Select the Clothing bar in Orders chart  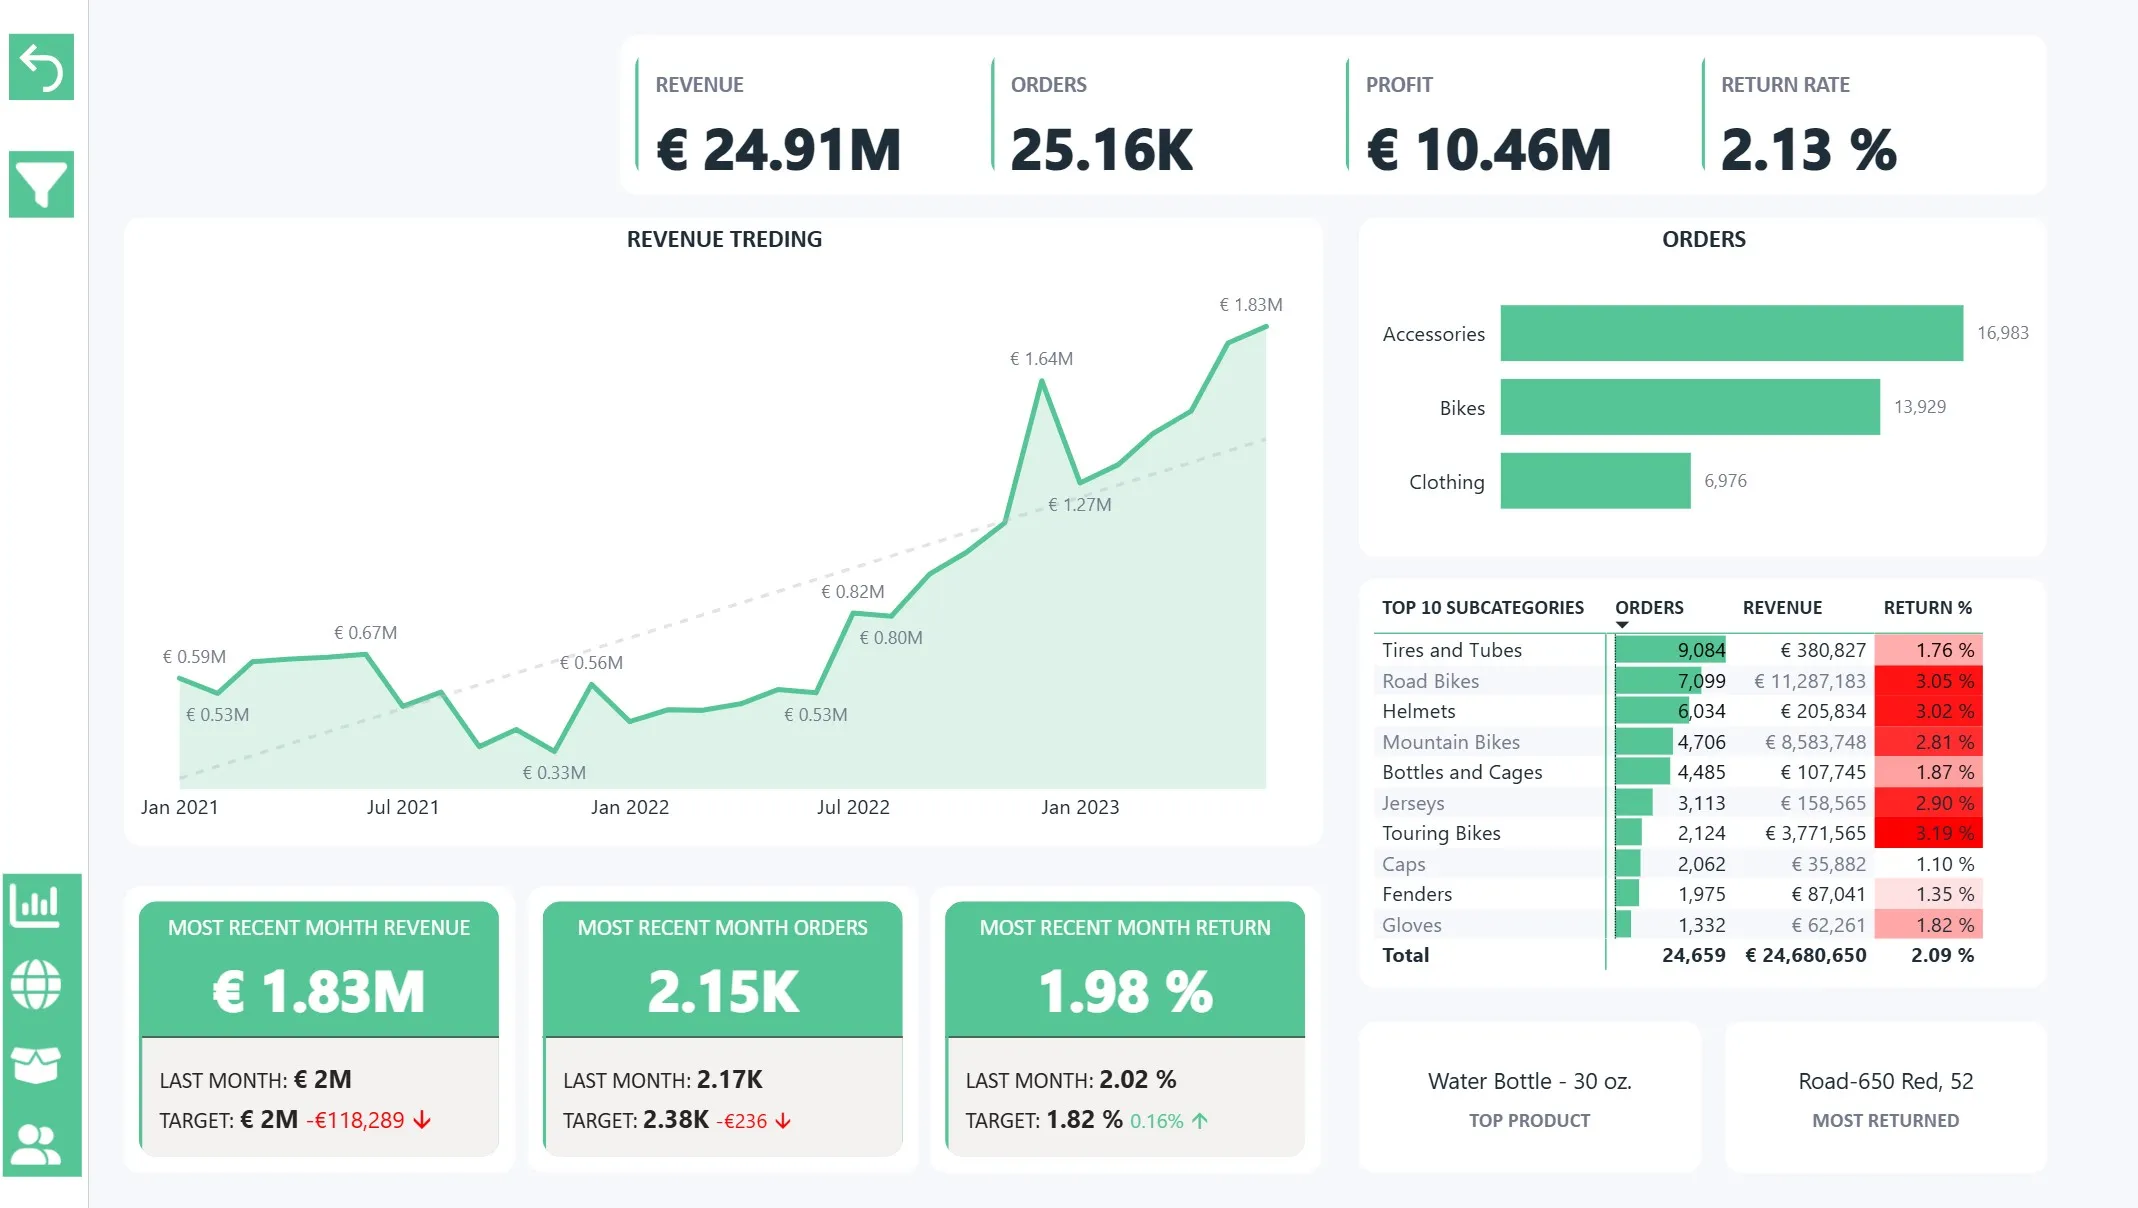[x=1595, y=481]
